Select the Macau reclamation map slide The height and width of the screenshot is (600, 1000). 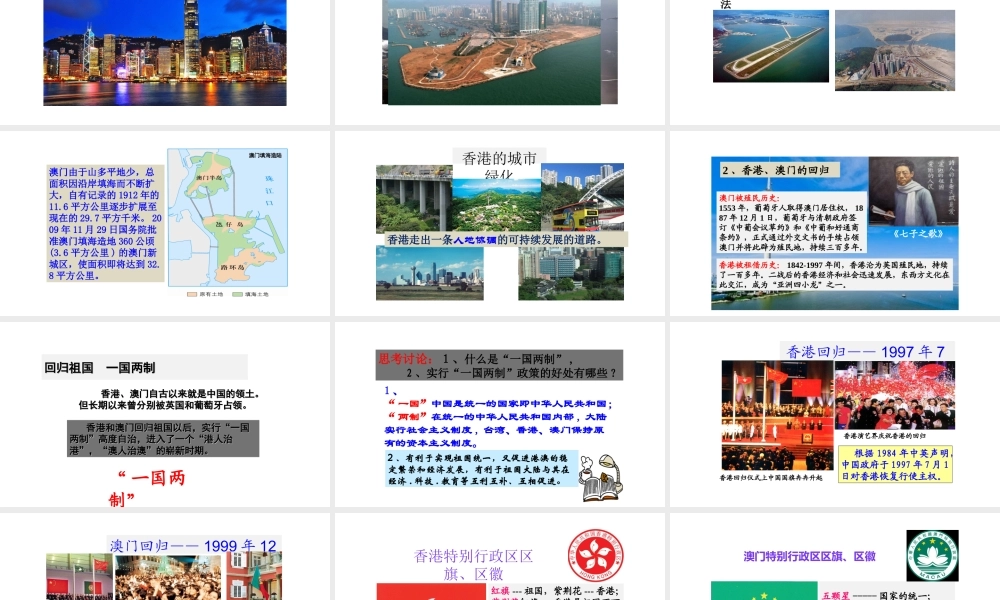coord(165,223)
